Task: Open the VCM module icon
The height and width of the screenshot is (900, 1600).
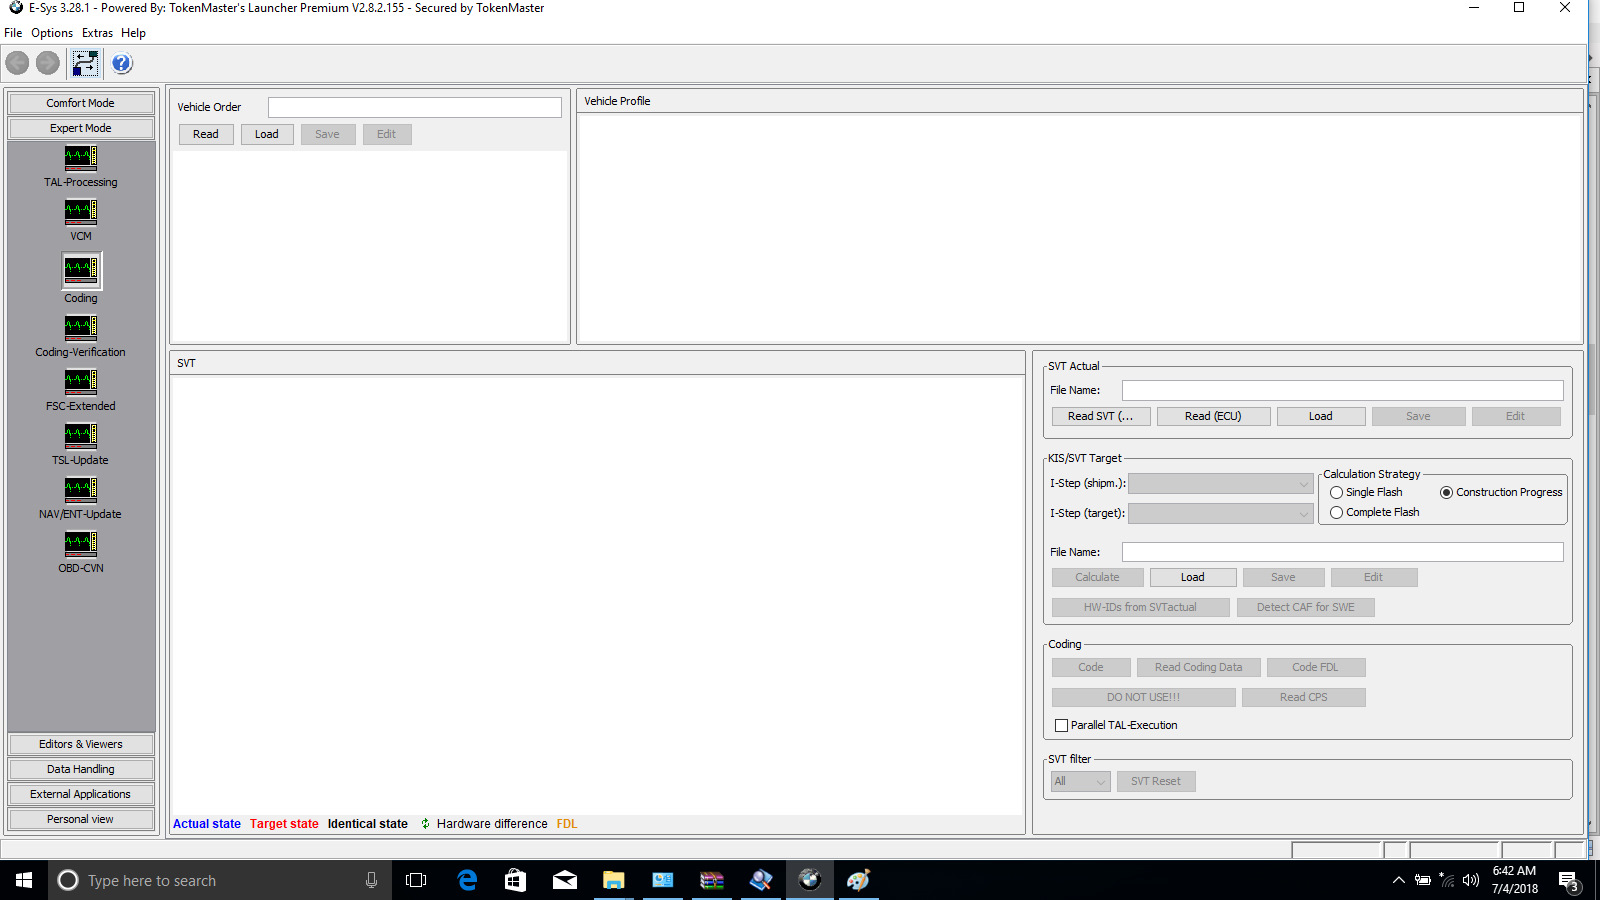Action: (81, 212)
